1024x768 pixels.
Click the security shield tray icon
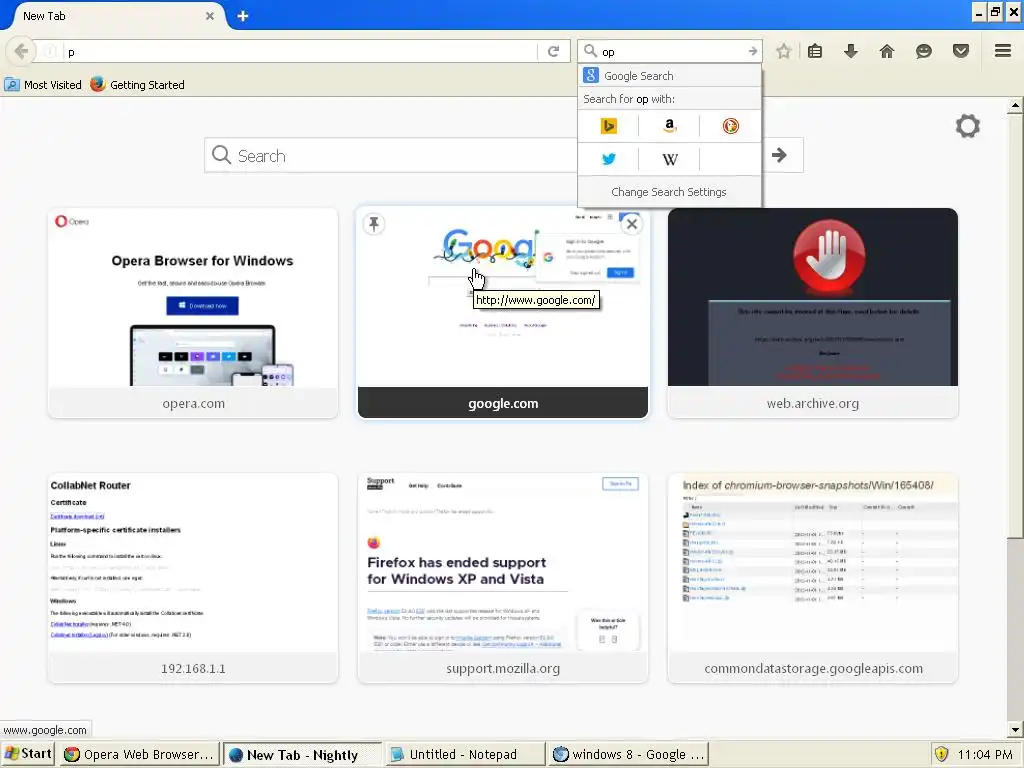pos(942,754)
